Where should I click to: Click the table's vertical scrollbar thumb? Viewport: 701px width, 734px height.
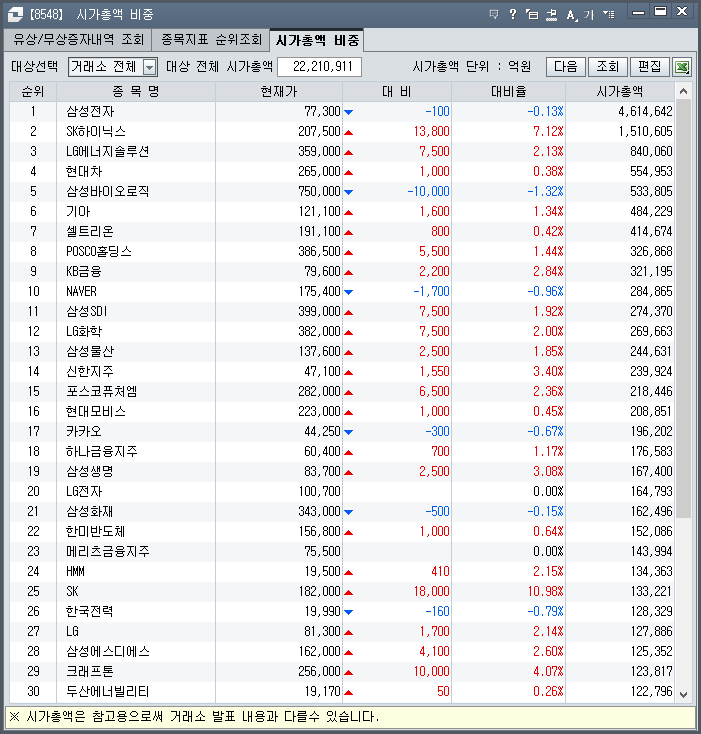(683, 309)
